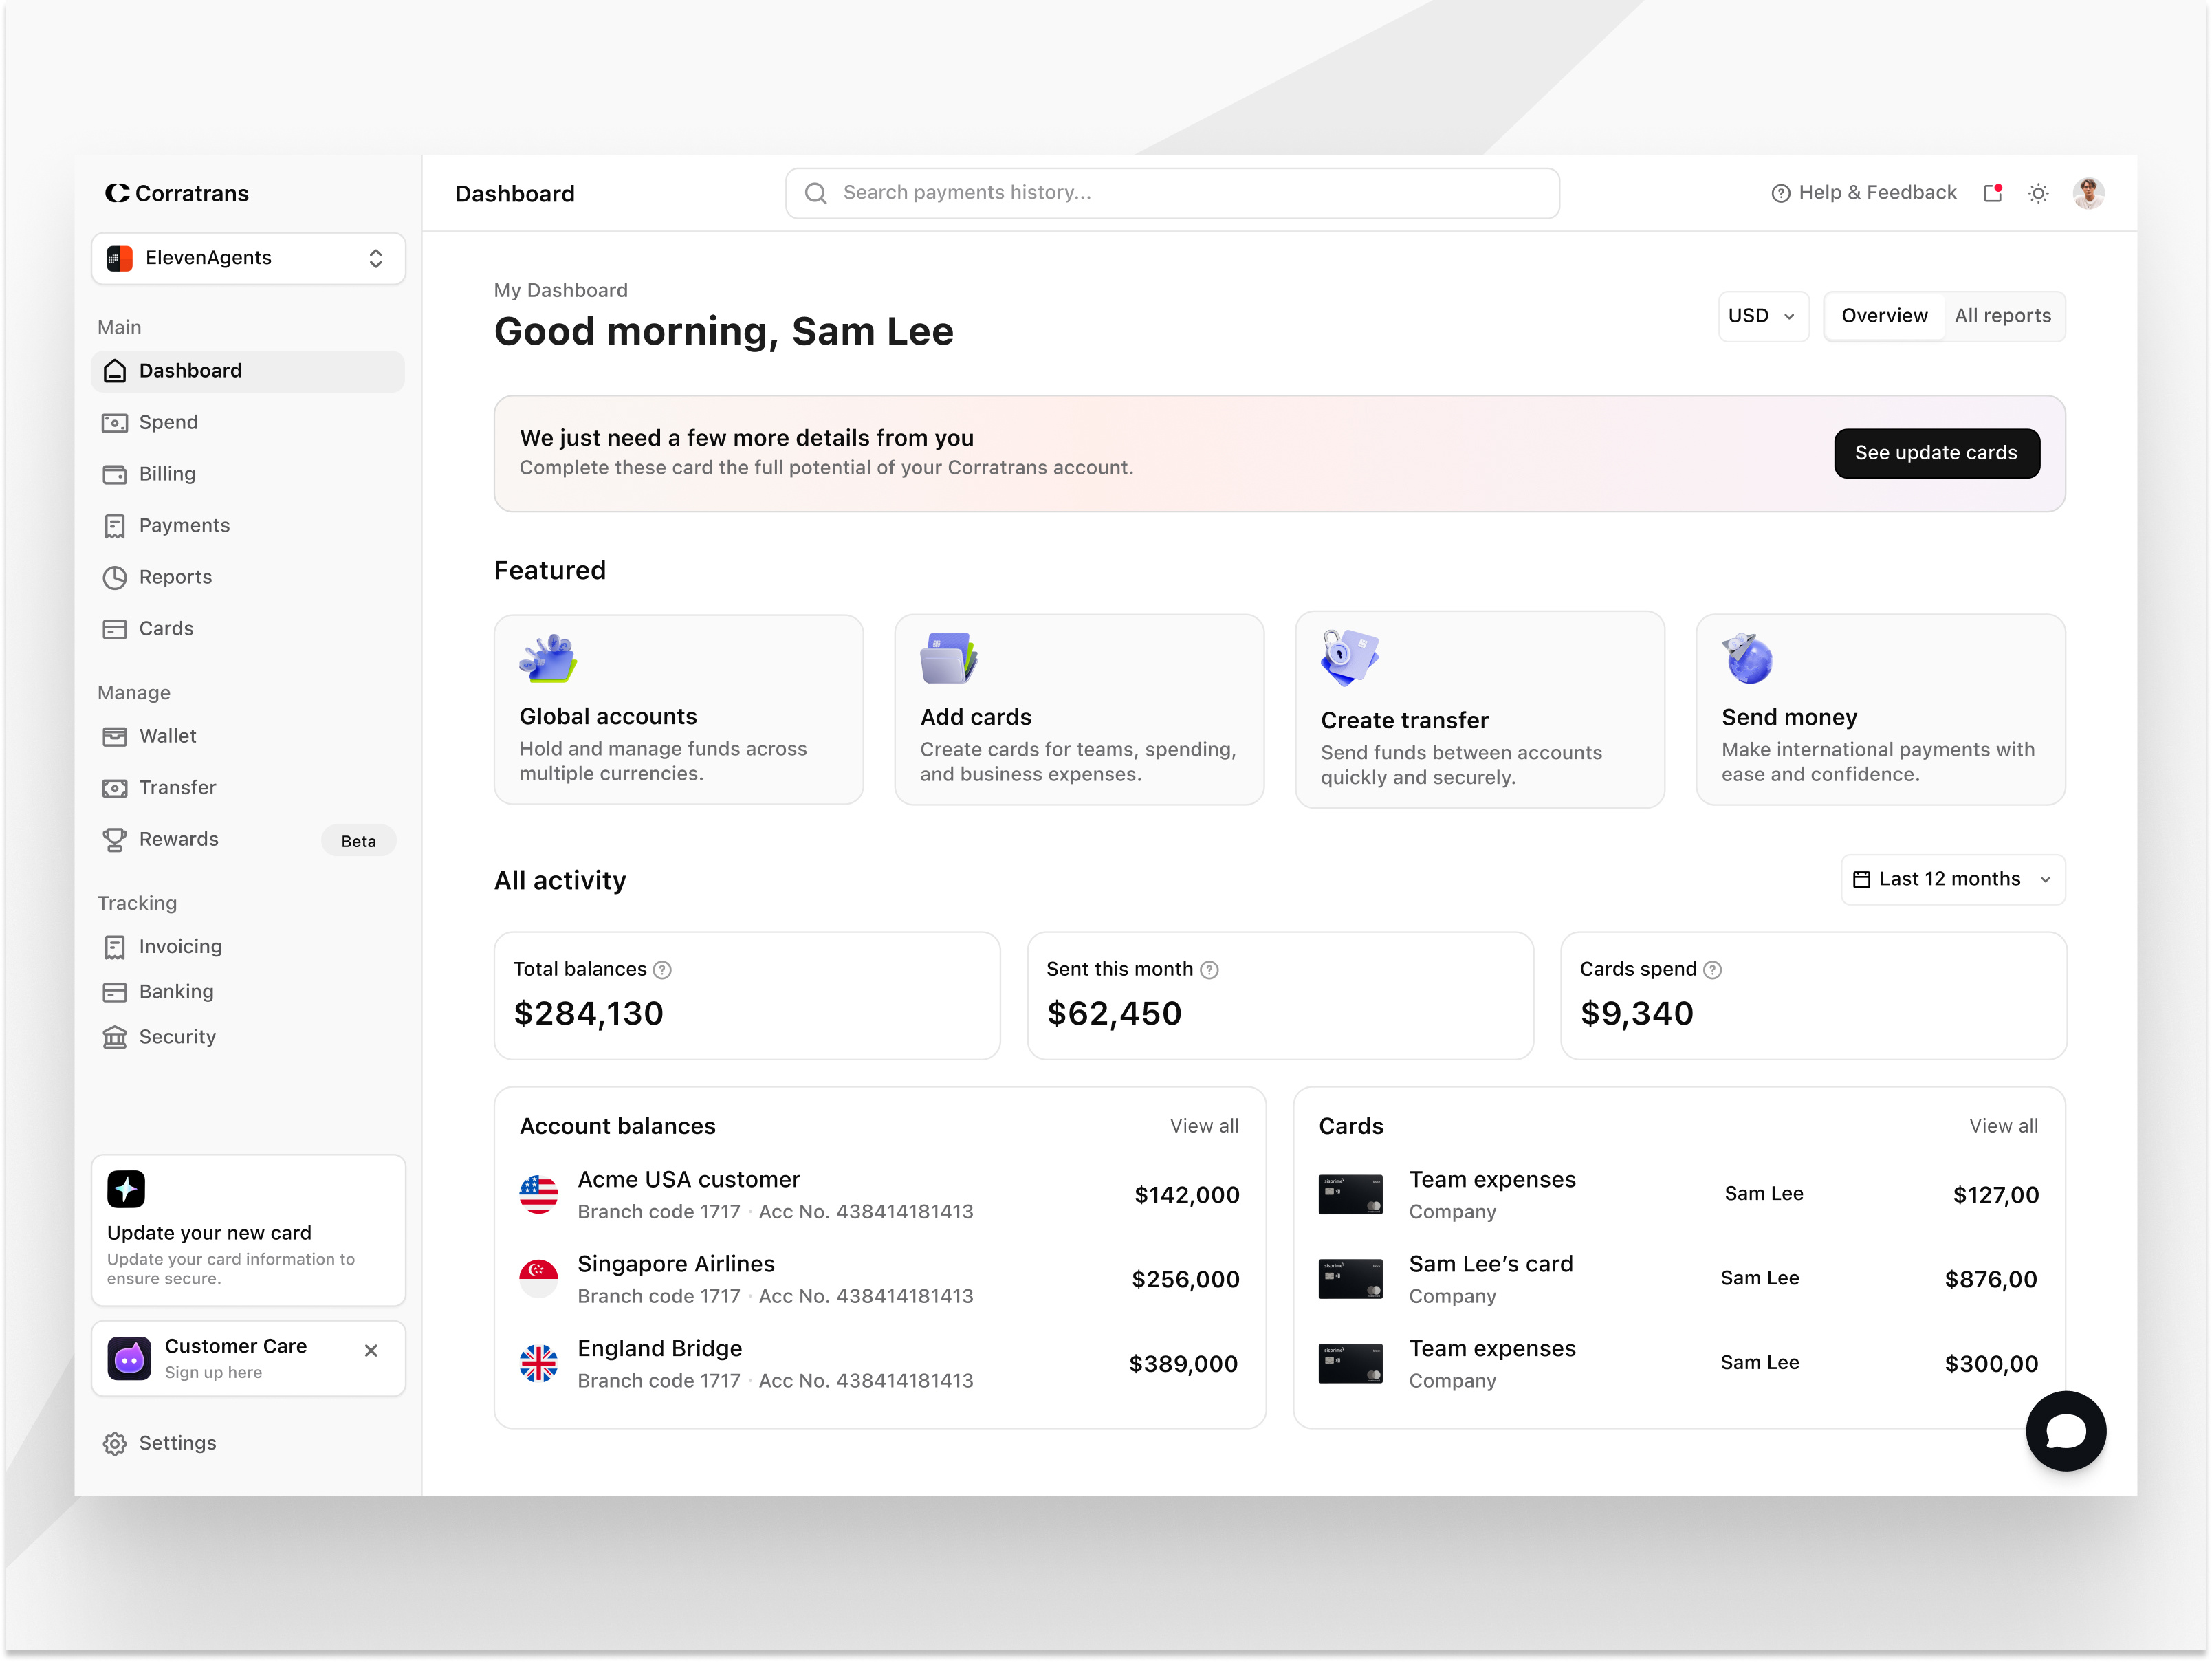
Task: Click the $9,340 cards spend value
Action: [x=1636, y=1014]
